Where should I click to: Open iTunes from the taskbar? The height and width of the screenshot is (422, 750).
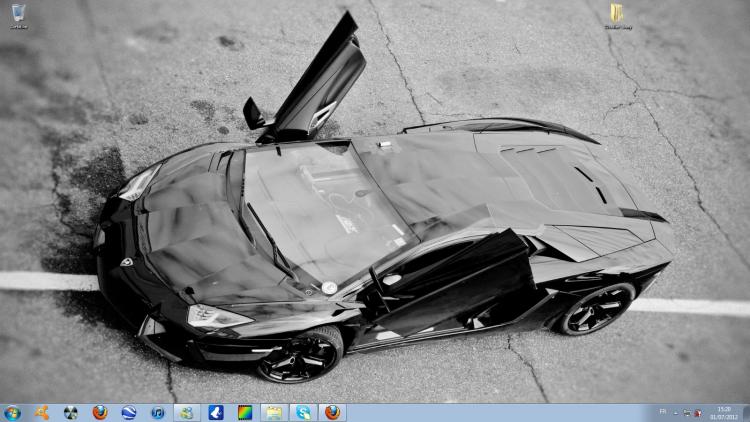(x=157, y=412)
